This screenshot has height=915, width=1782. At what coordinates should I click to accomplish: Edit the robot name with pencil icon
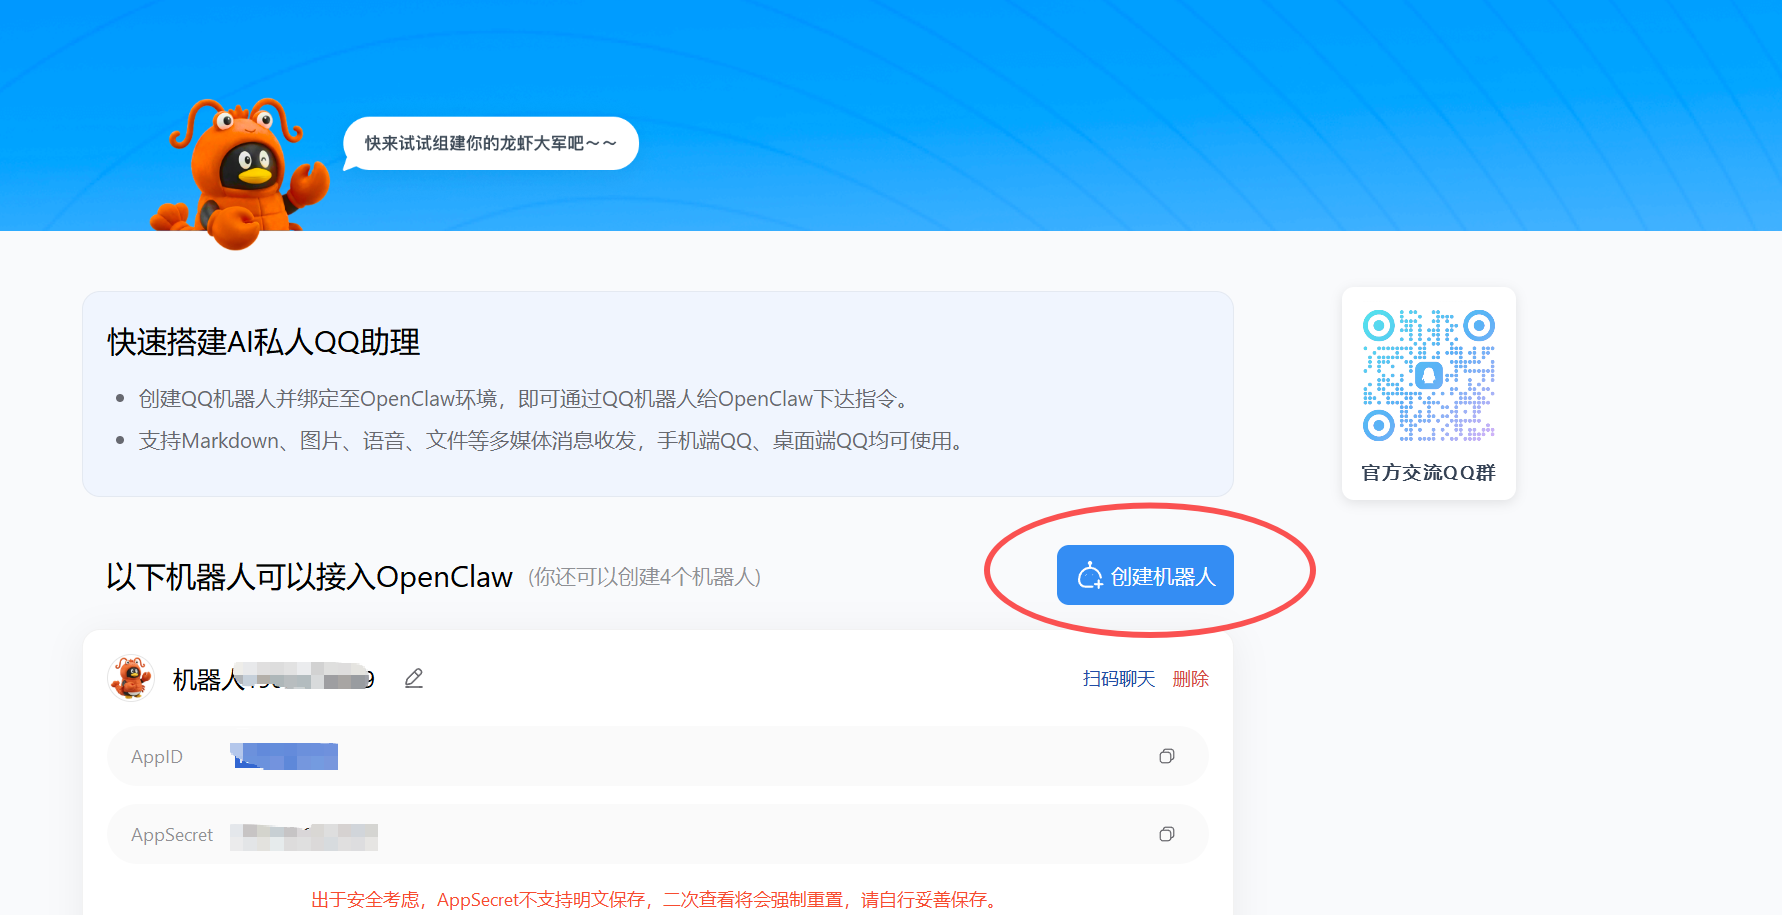tap(414, 679)
